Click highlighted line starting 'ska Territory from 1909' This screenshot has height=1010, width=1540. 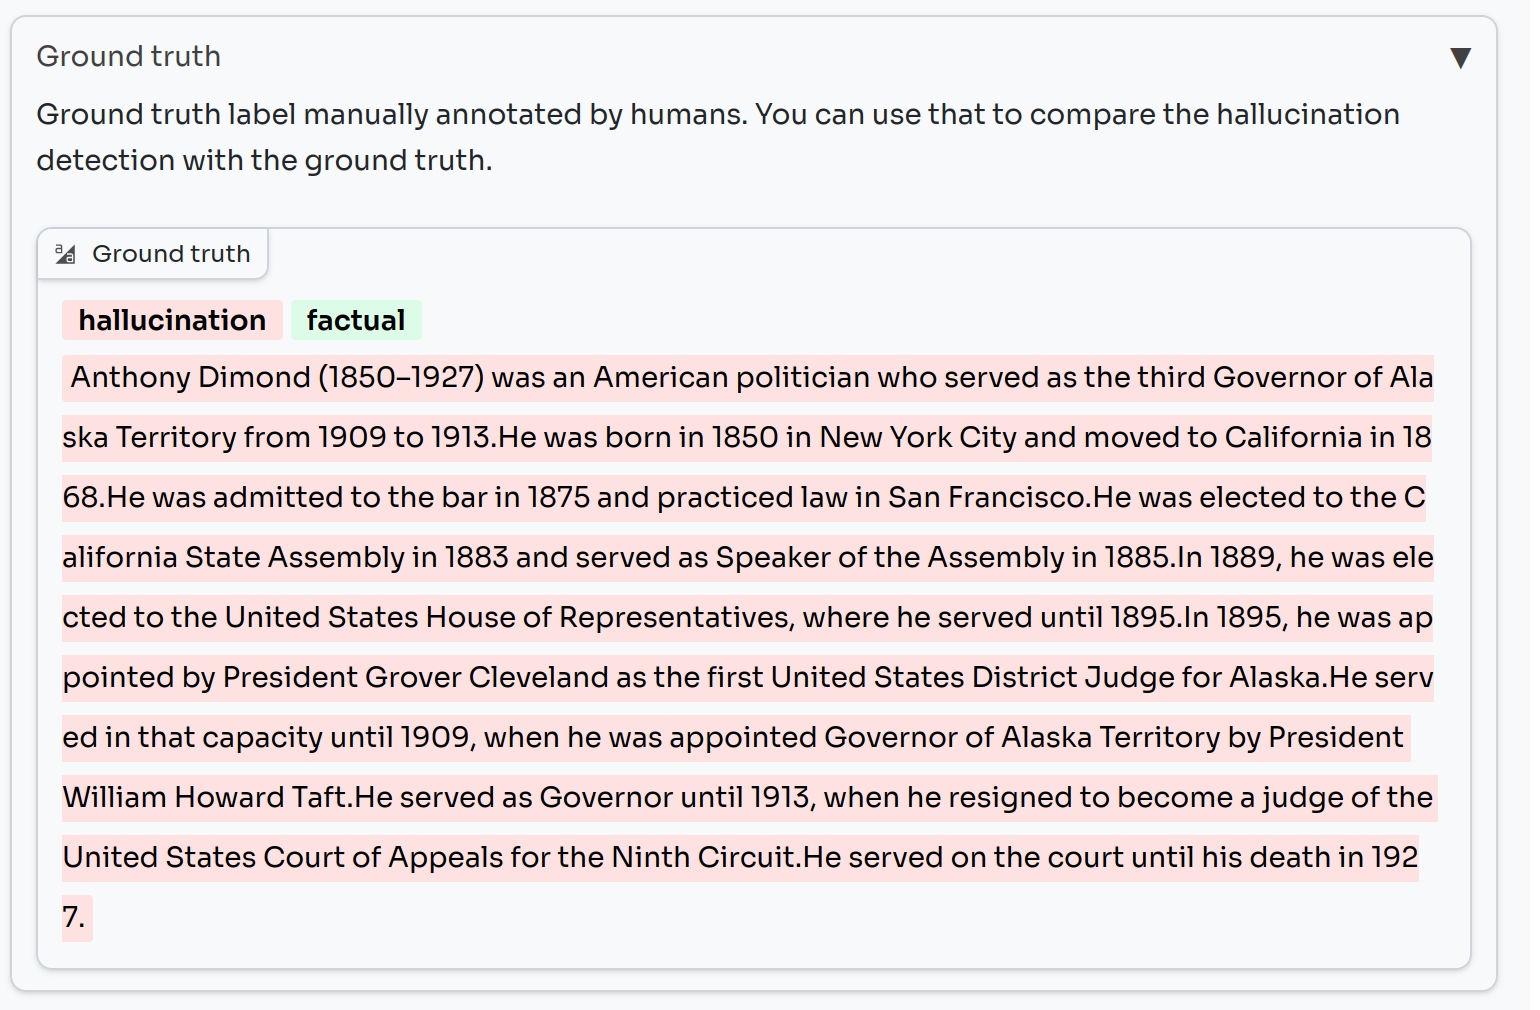pyautogui.click(x=747, y=438)
